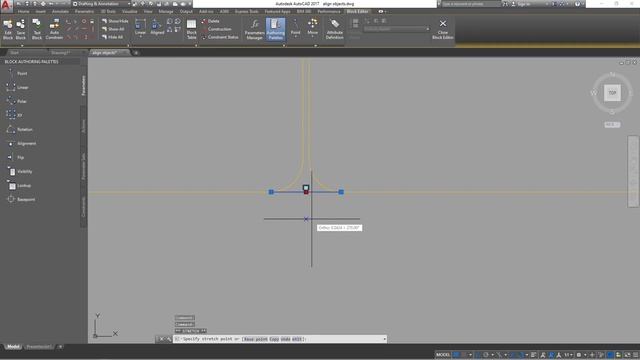The width and height of the screenshot is (640, 360).
Task: Toggle the Authoring Palettes button
Action: pyautogui.click(x=276, y=29)
